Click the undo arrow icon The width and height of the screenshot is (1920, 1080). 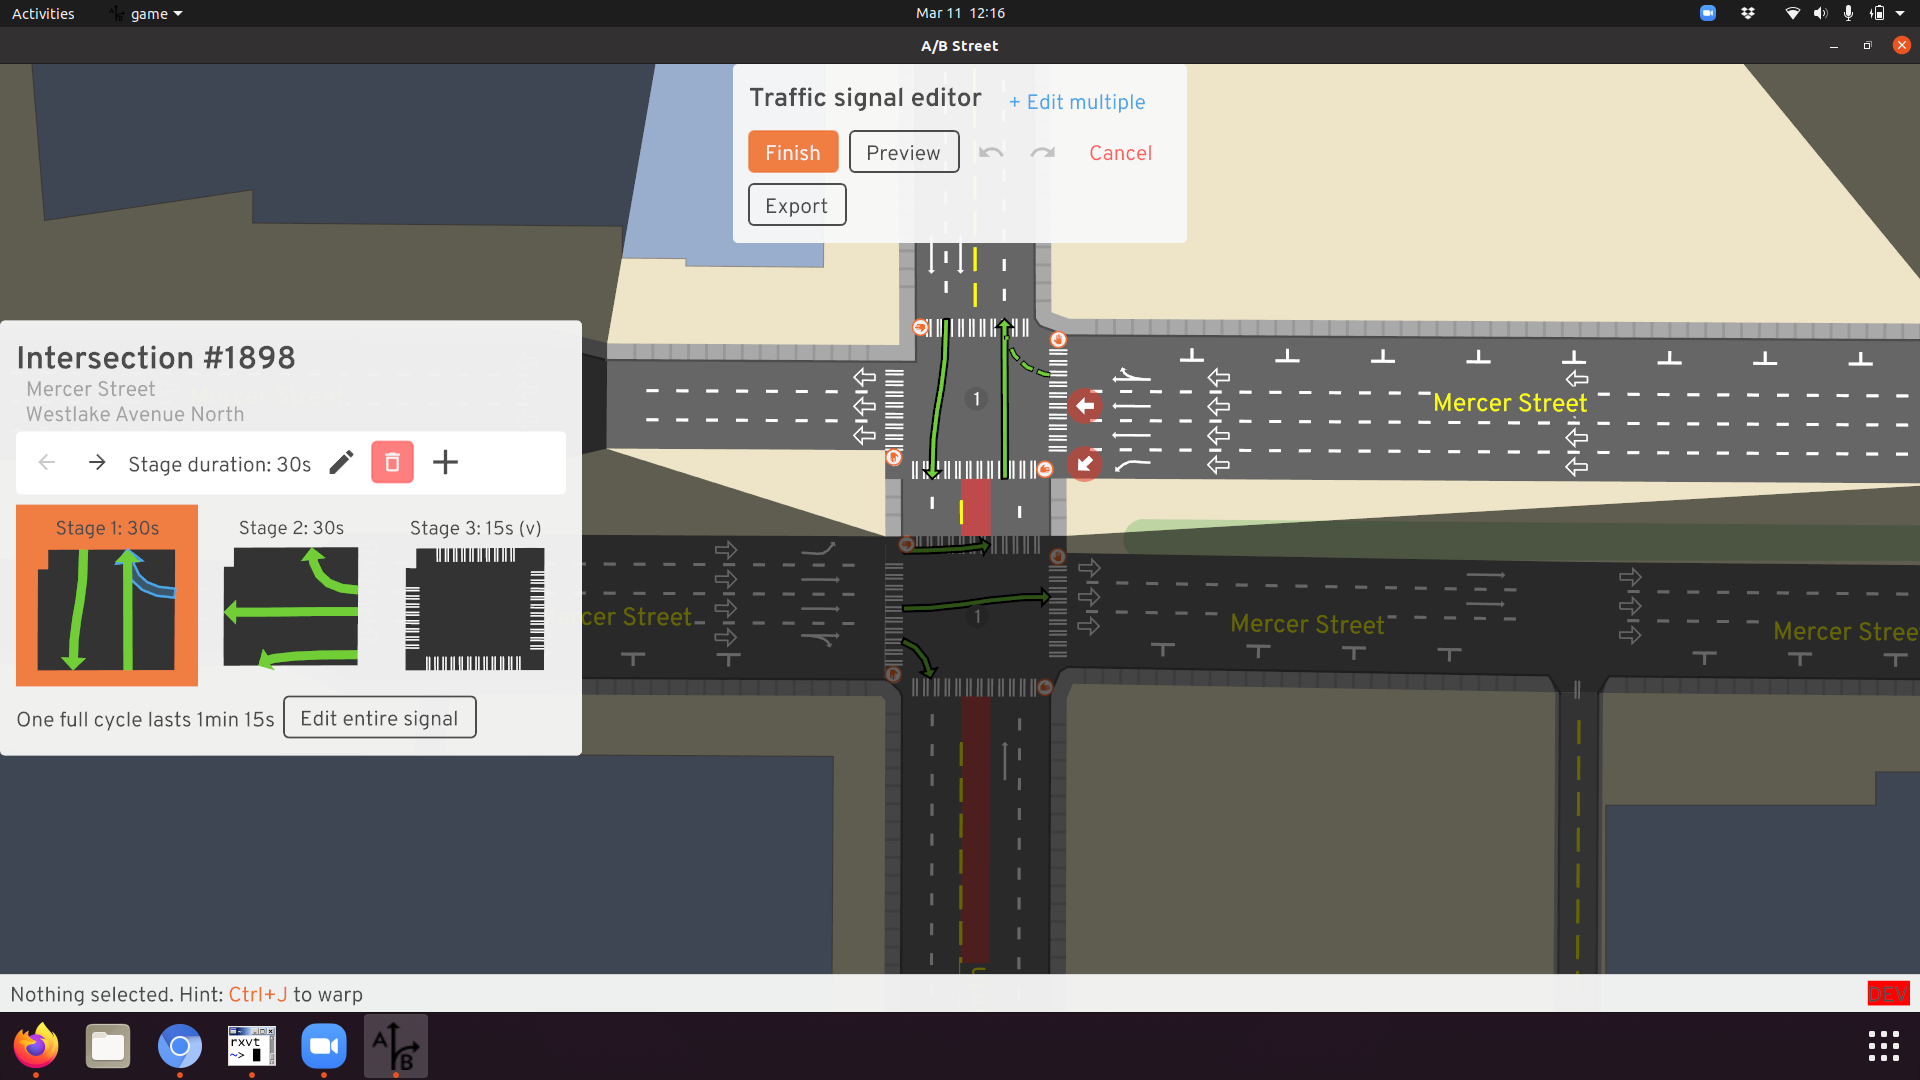pos(991,153)
